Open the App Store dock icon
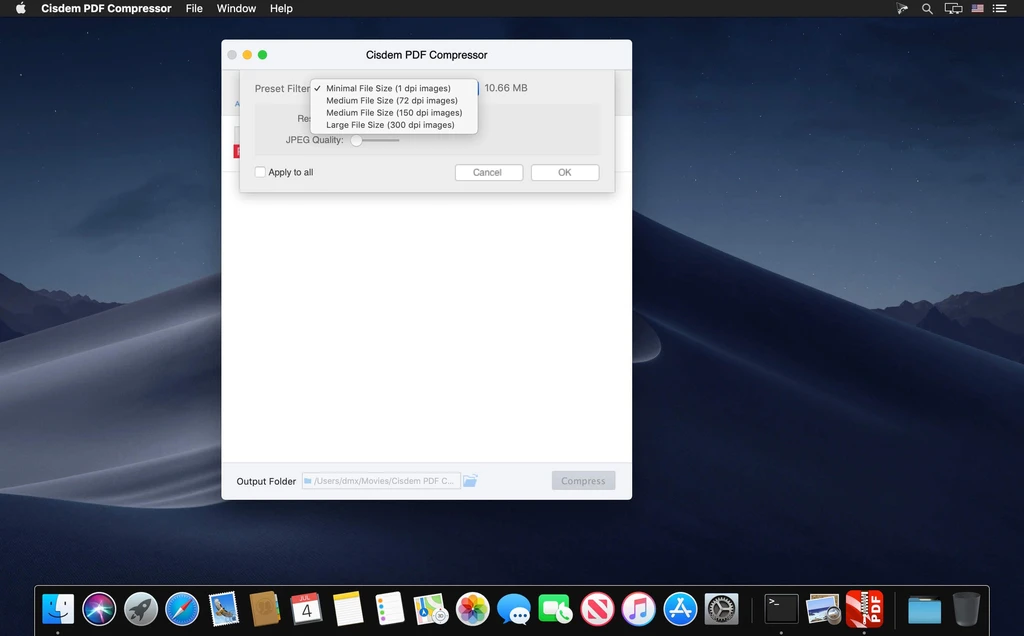The image size is (1024, 636). coord(680,608)
